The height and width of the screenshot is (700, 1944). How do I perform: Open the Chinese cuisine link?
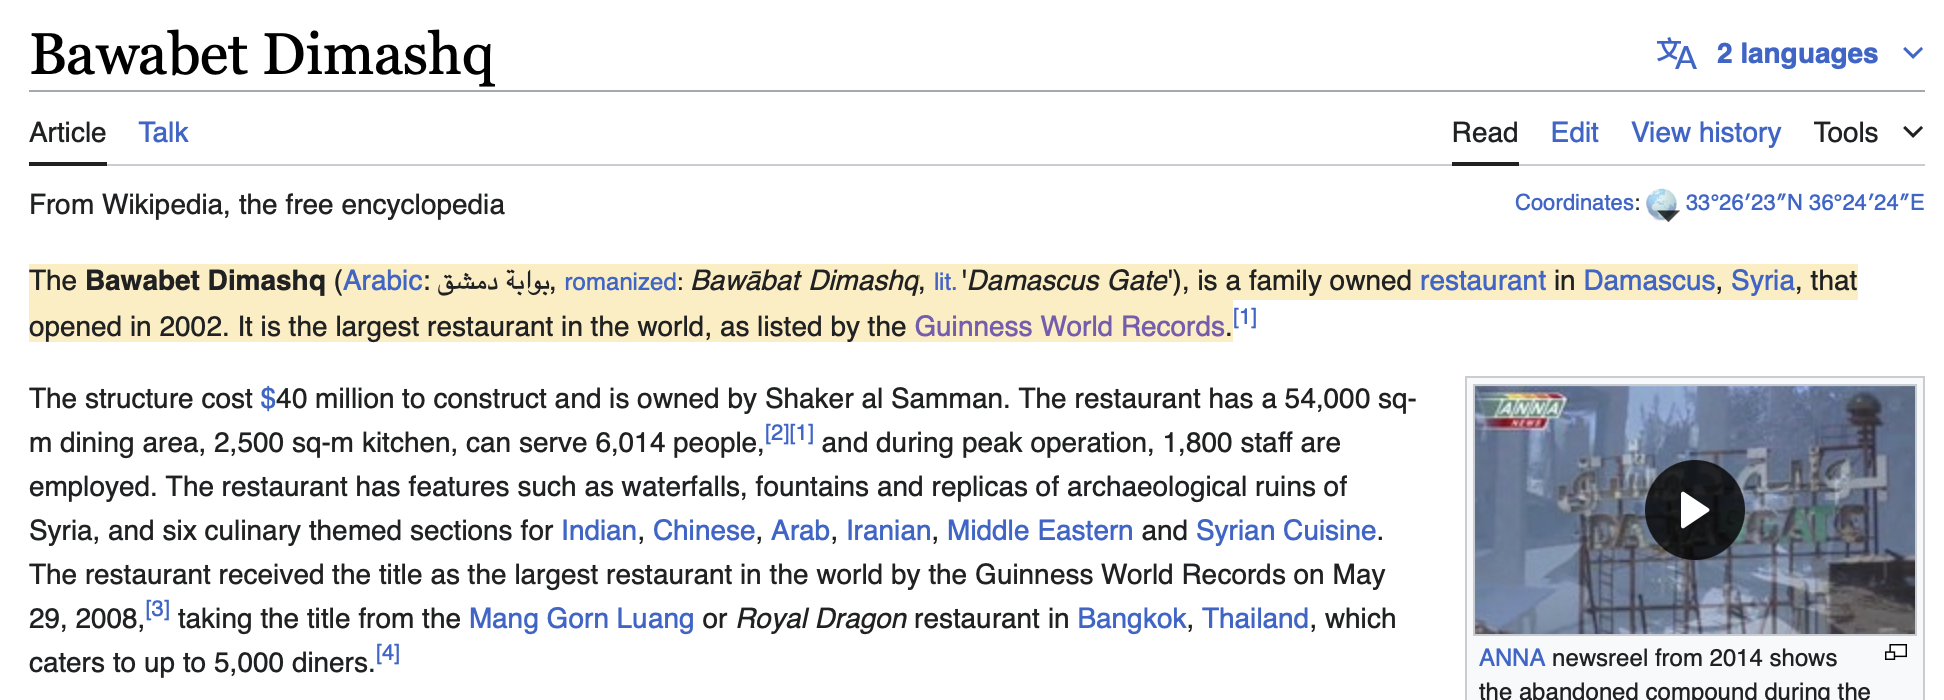pos(703,531)
